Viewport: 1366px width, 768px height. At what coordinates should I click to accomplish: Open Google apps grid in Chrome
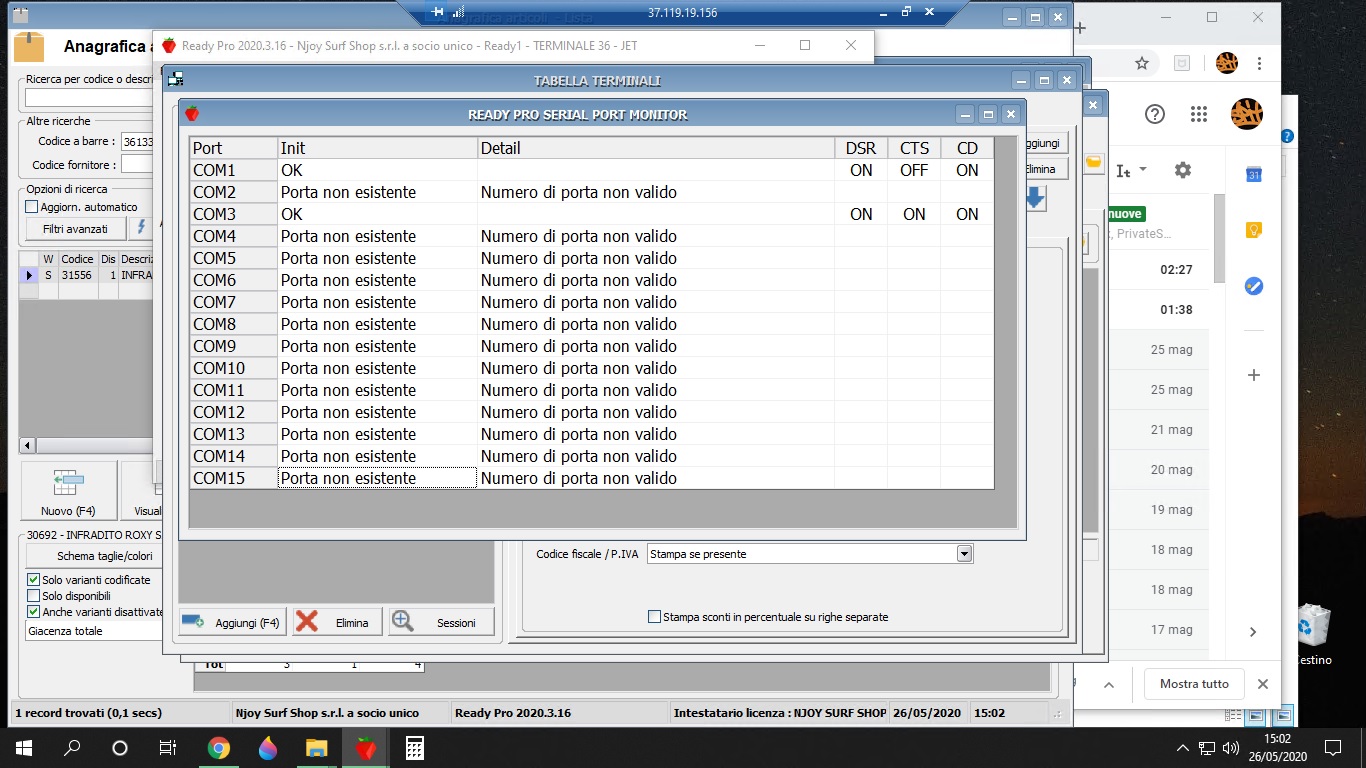(1199, 114)
